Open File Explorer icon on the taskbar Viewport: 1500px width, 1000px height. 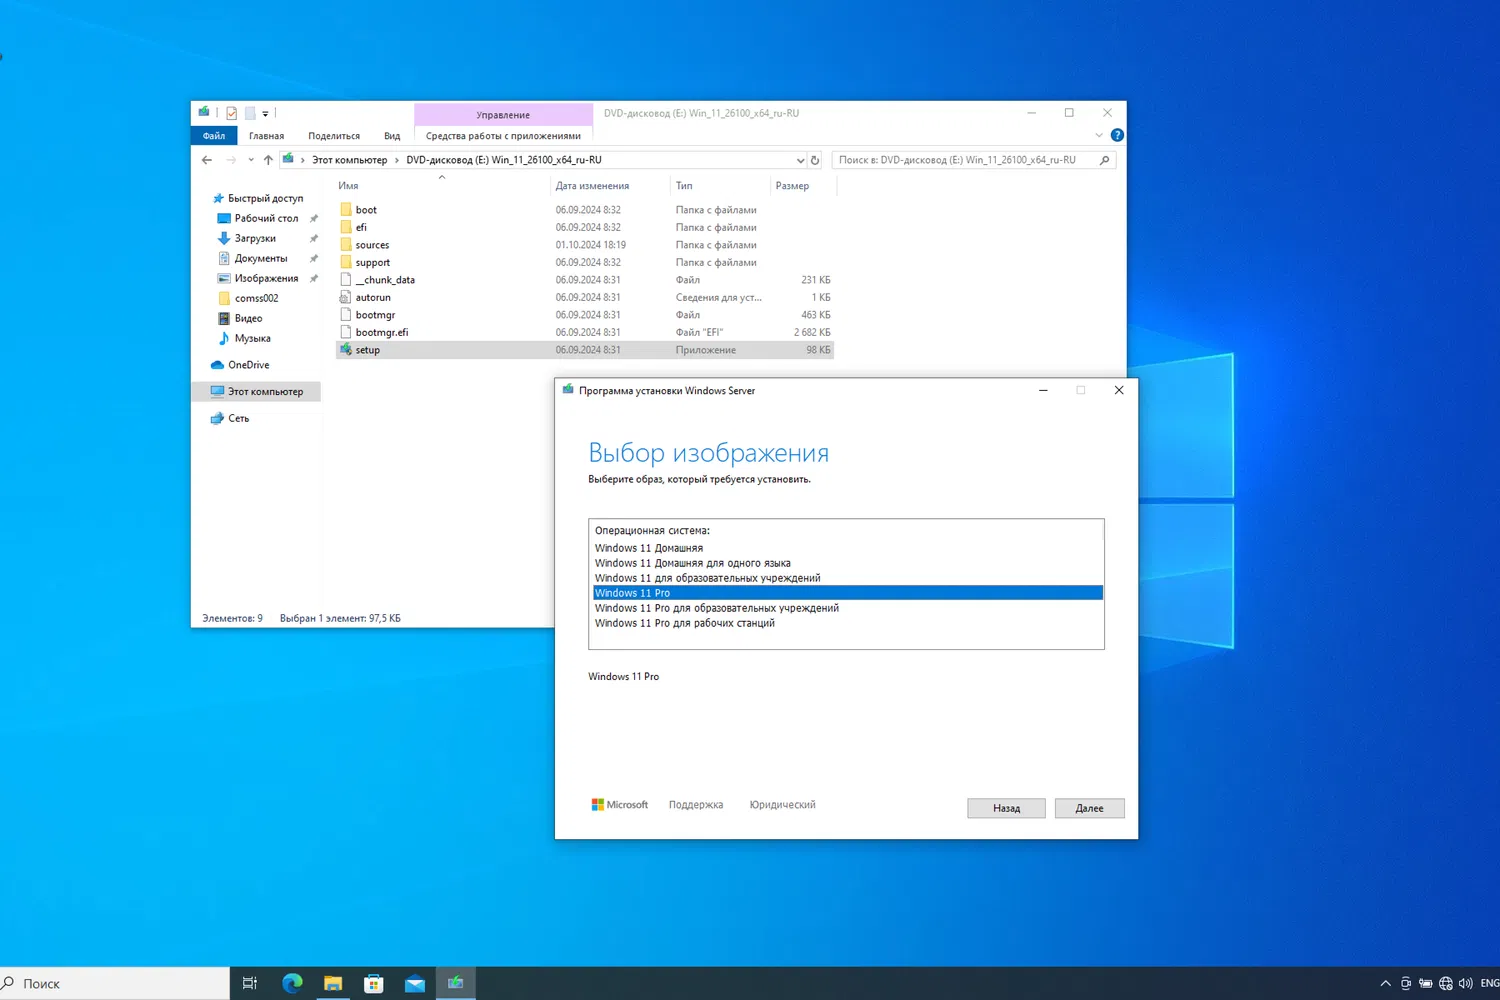[x=333, y=984]
